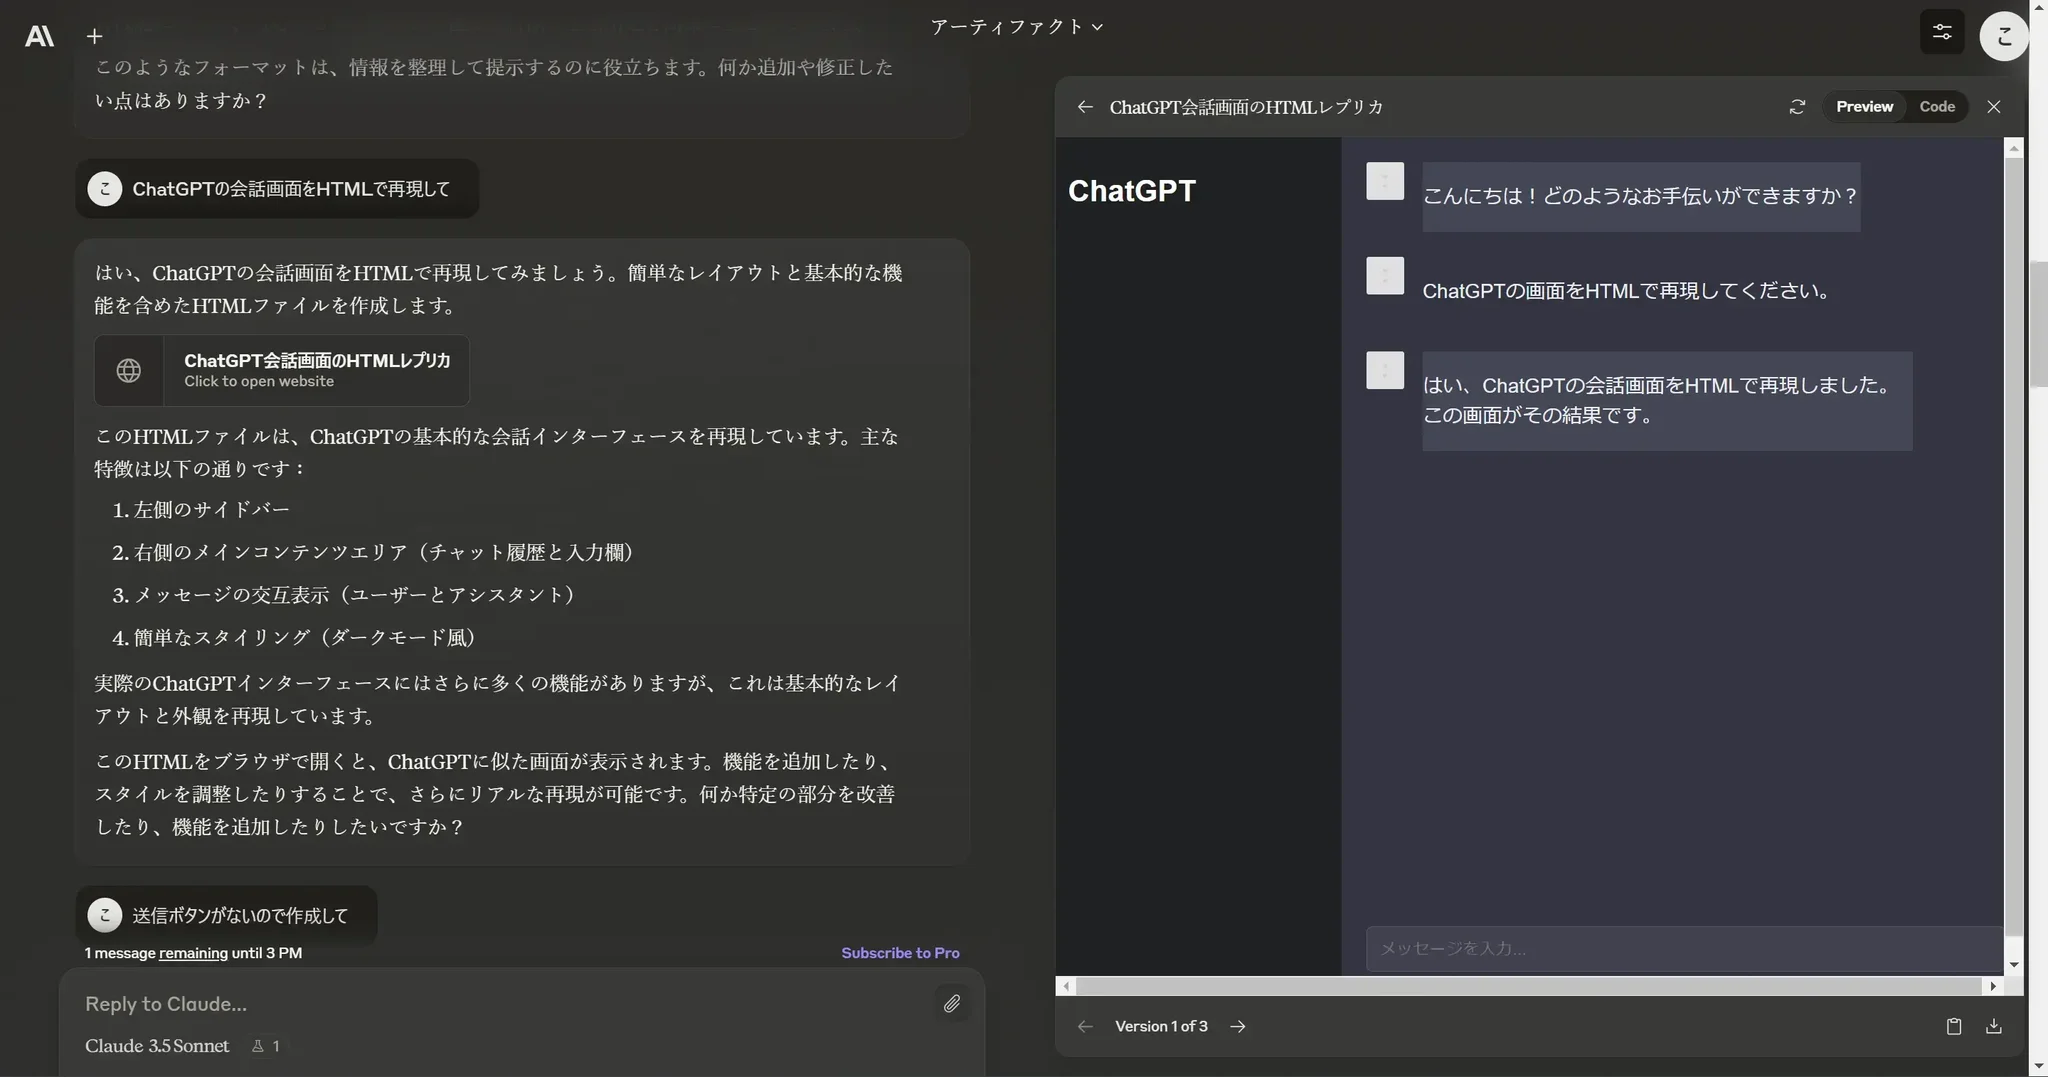Click the Anthropic logo icon
2048x1077 pixels.
pos(39,36)
